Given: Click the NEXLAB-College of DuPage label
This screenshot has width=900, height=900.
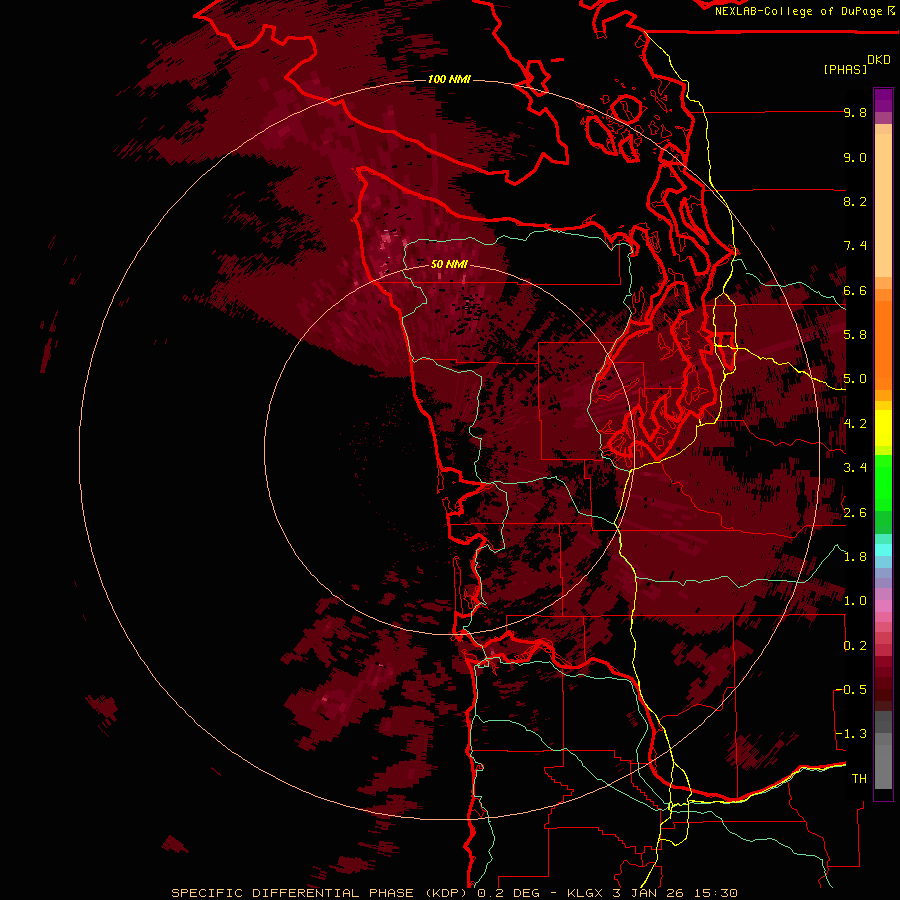Looking at the screenshot, I should tap(799, 11).
